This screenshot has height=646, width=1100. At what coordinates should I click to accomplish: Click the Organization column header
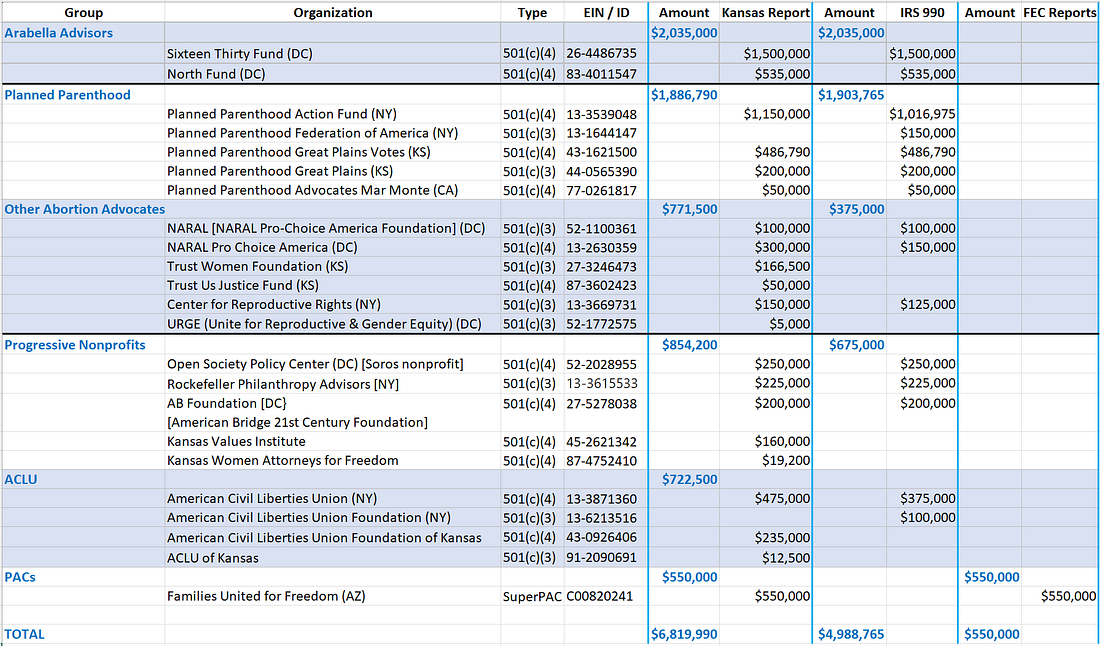point(333,13)
